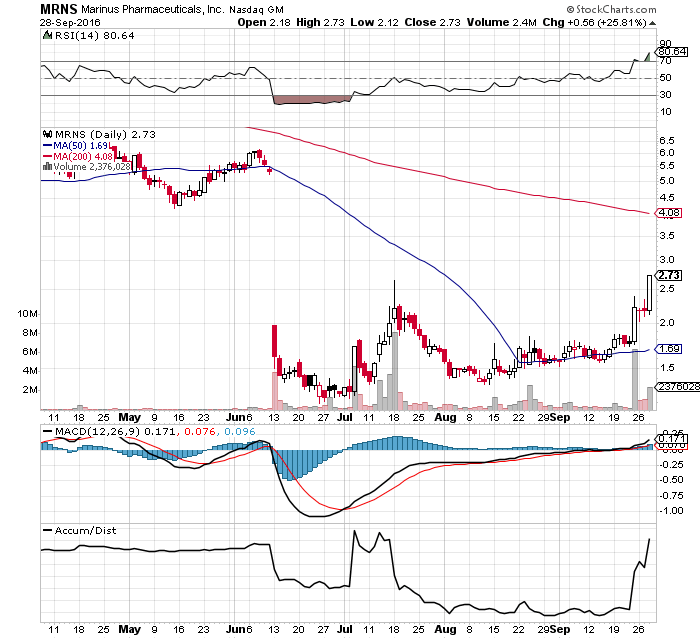
Task: Select the blue MA(50) legend line marker
Action: 47,146
